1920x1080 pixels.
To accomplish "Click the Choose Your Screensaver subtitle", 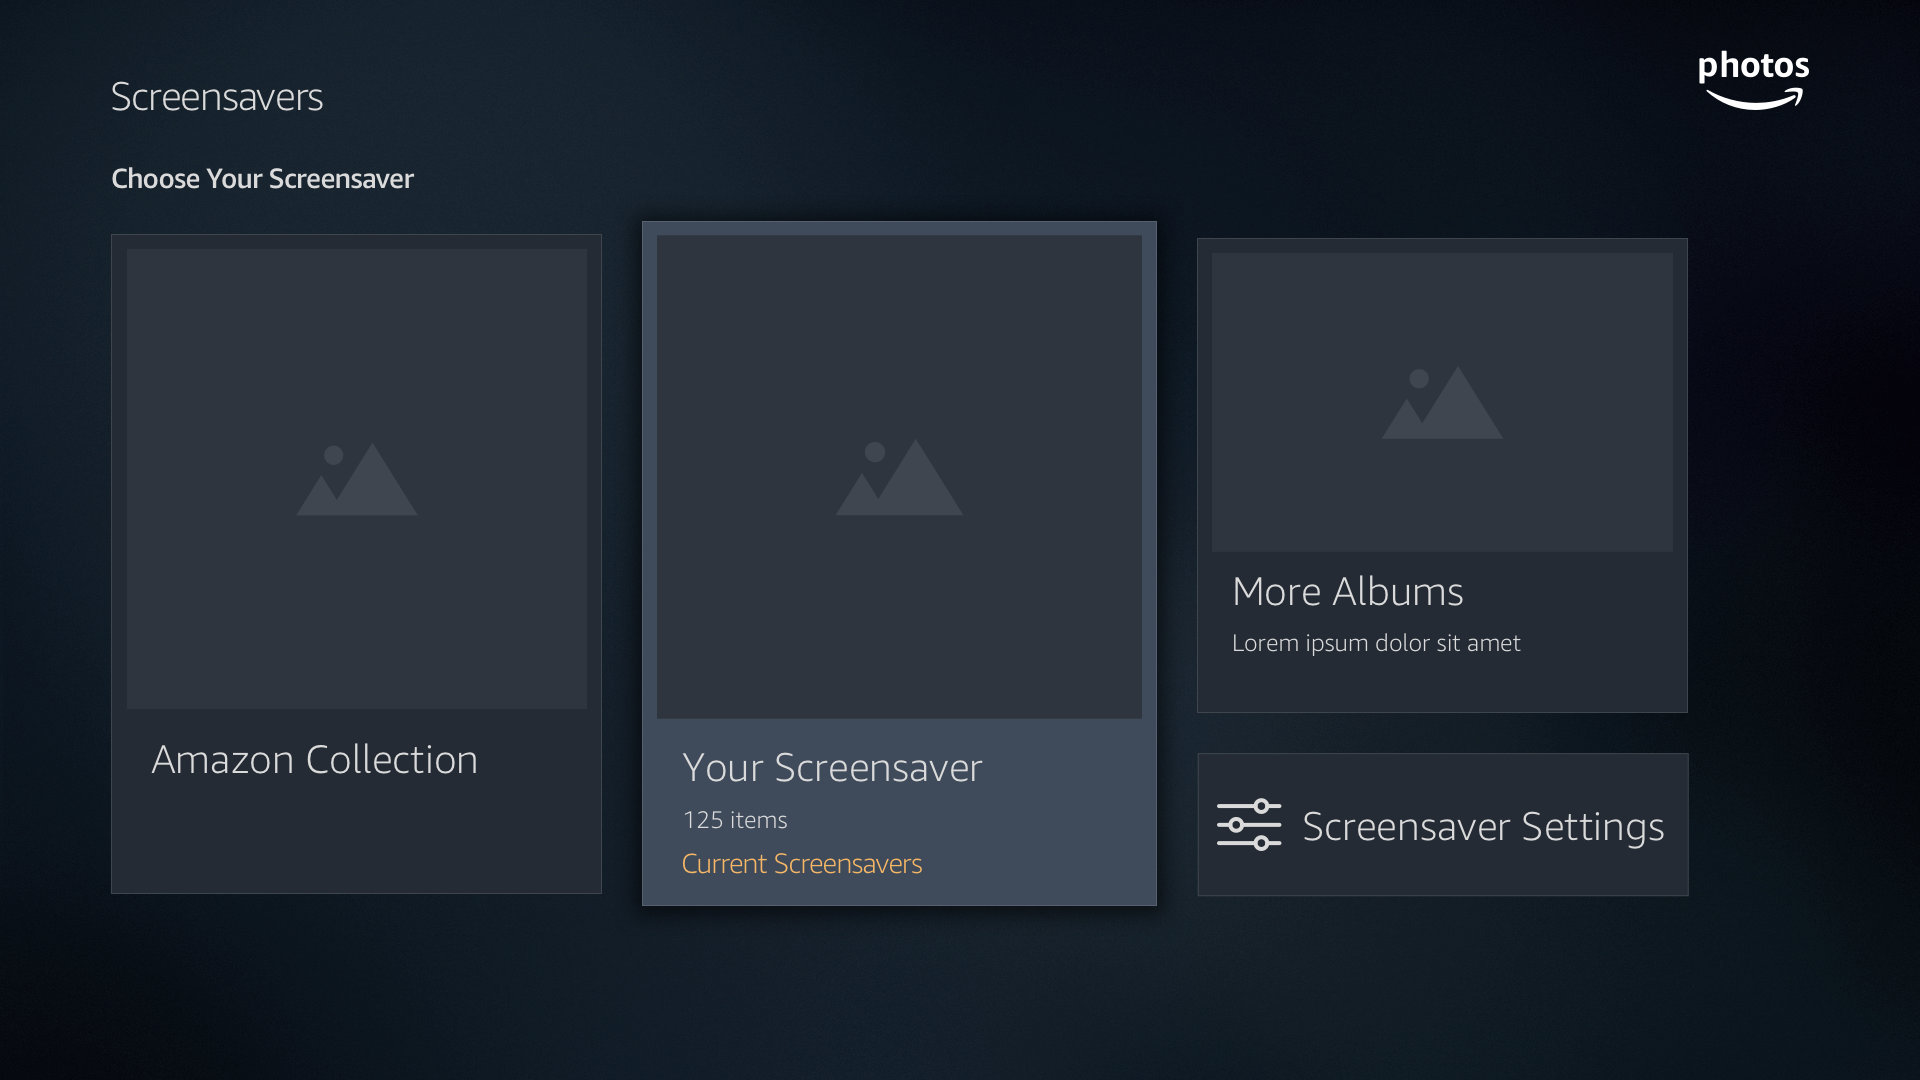I will click(x=262, y=179).
